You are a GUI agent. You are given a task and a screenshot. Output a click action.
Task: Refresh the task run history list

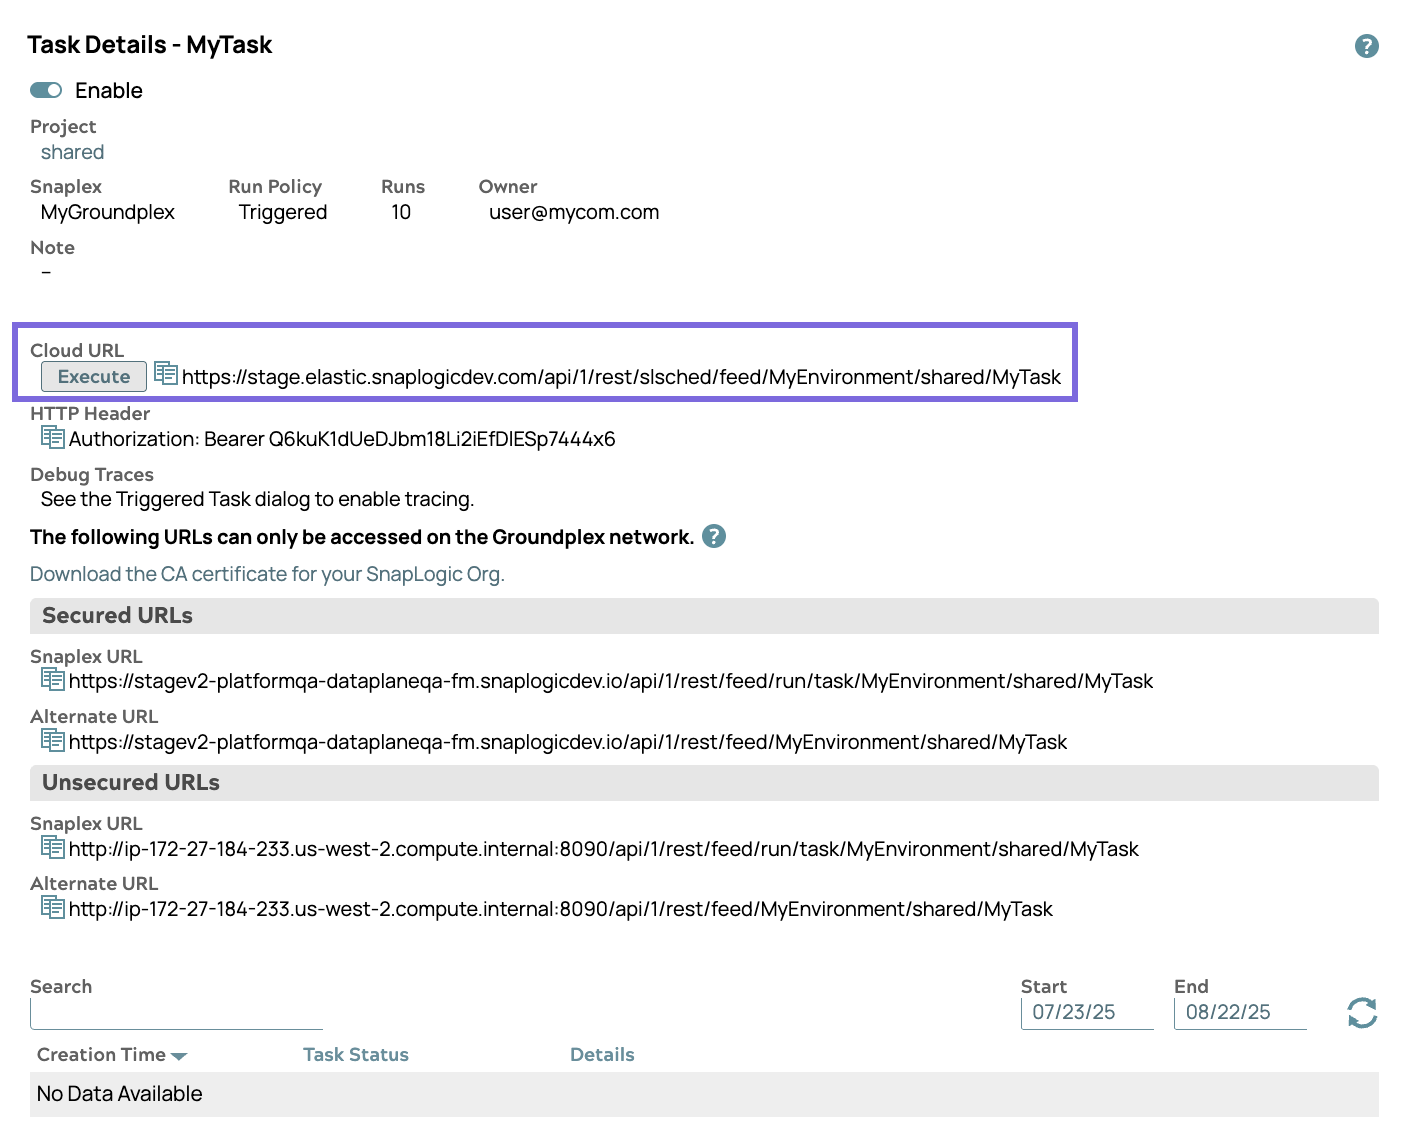click(x=1361, y=1013)
